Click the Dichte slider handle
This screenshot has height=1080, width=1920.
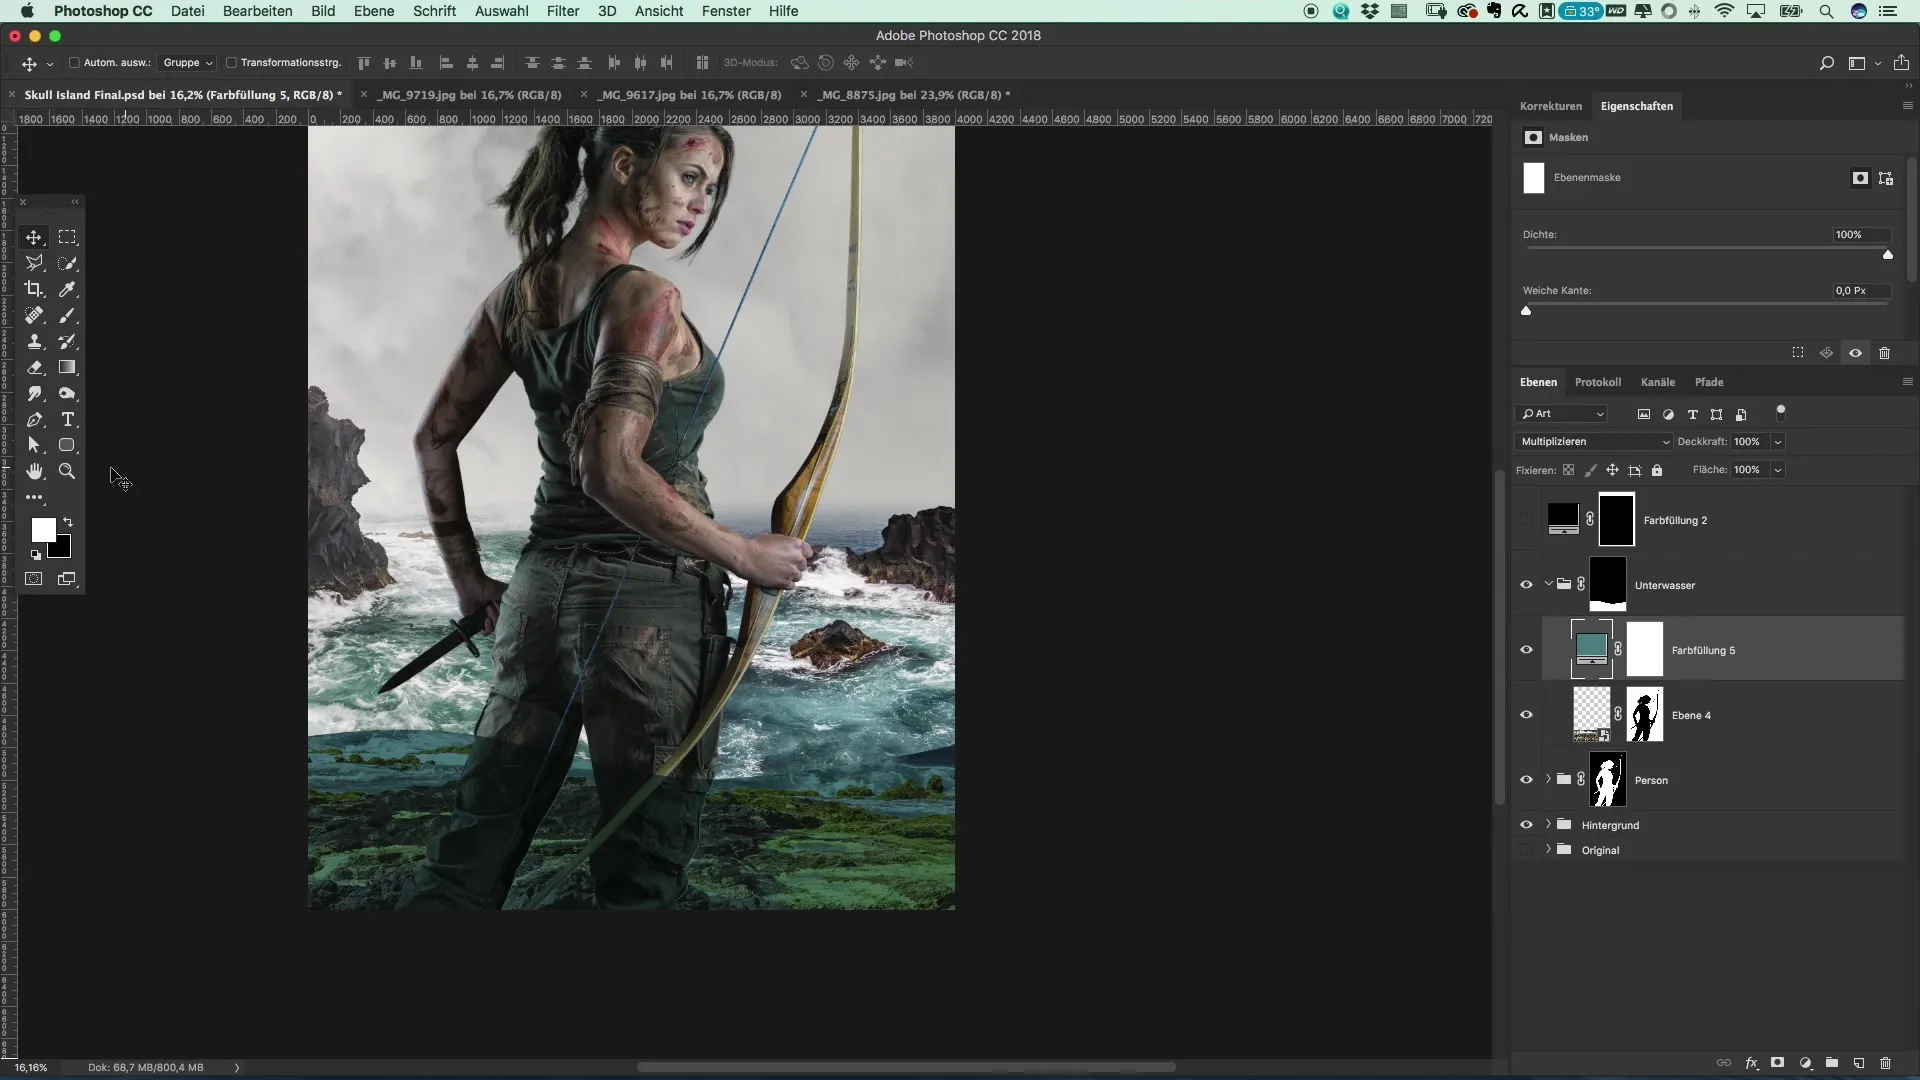pyautogui.click(x=1888, y=255)
